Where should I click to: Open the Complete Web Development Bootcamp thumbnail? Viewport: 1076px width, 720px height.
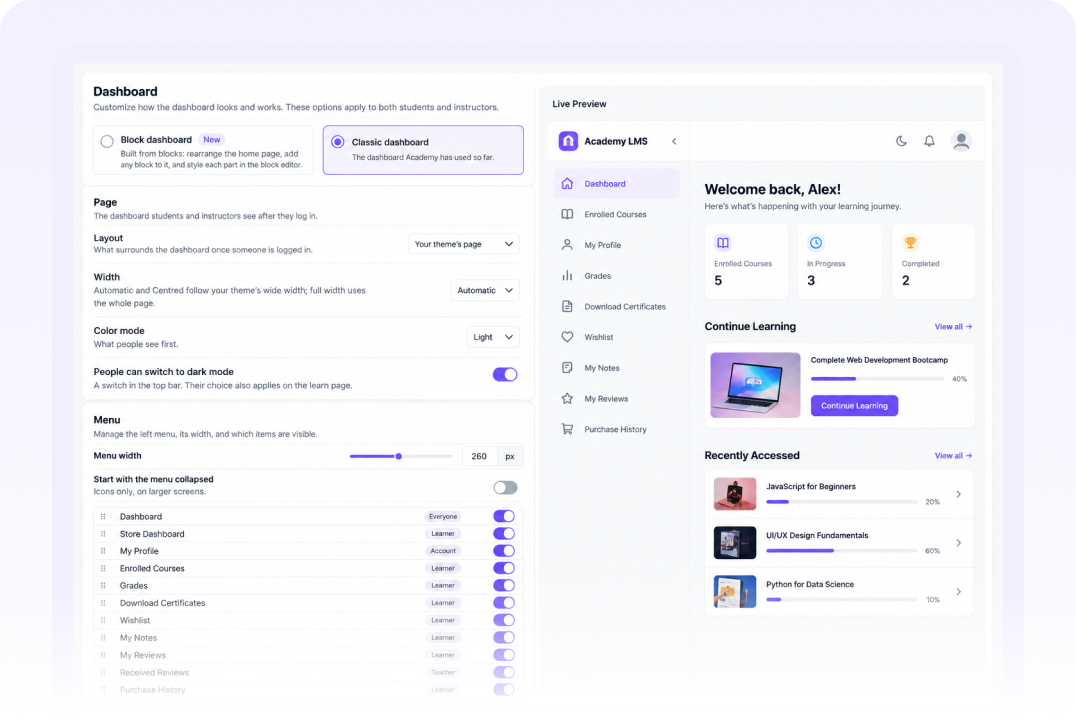click(755, 385)
